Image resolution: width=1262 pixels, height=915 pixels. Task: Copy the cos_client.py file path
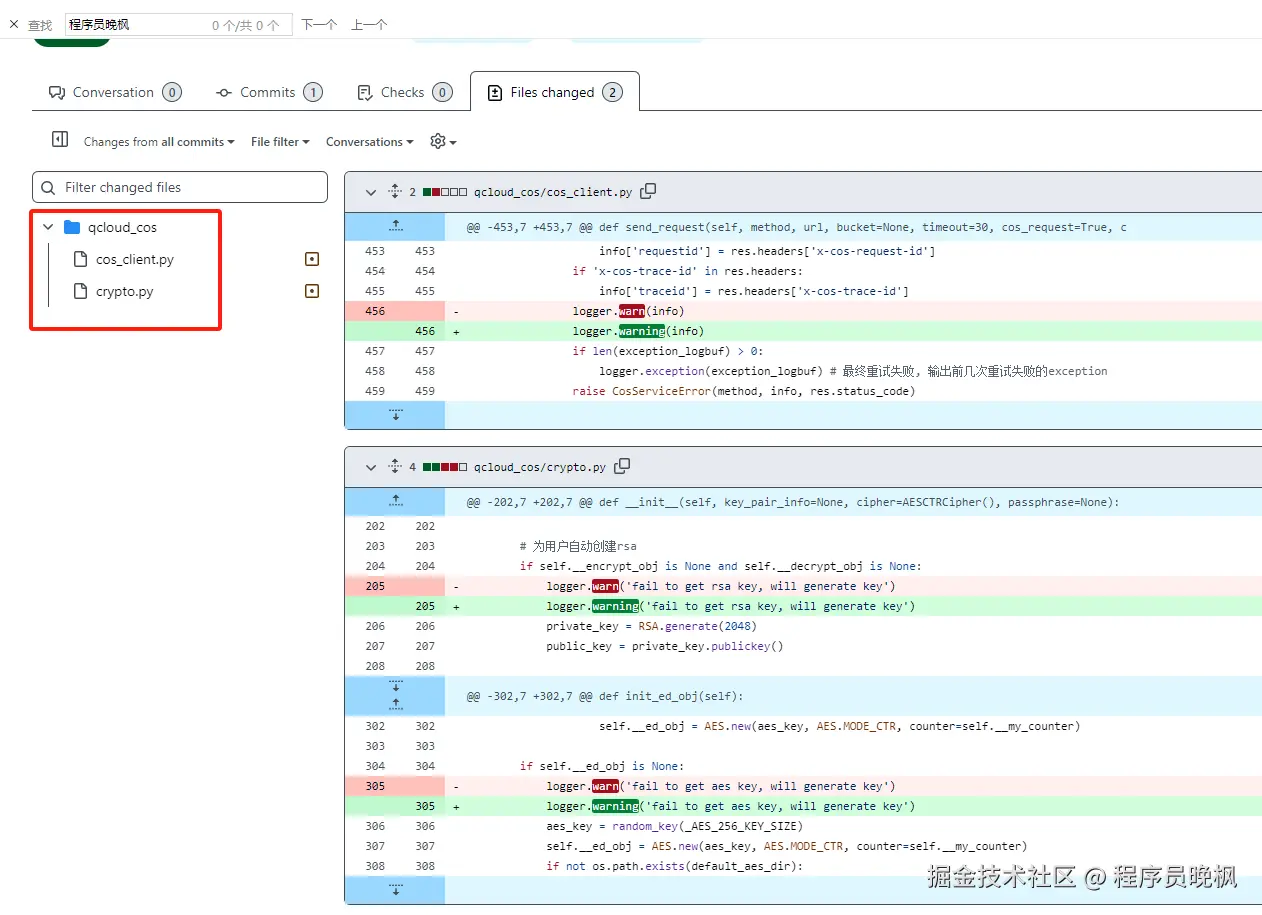tap(648, 190)
